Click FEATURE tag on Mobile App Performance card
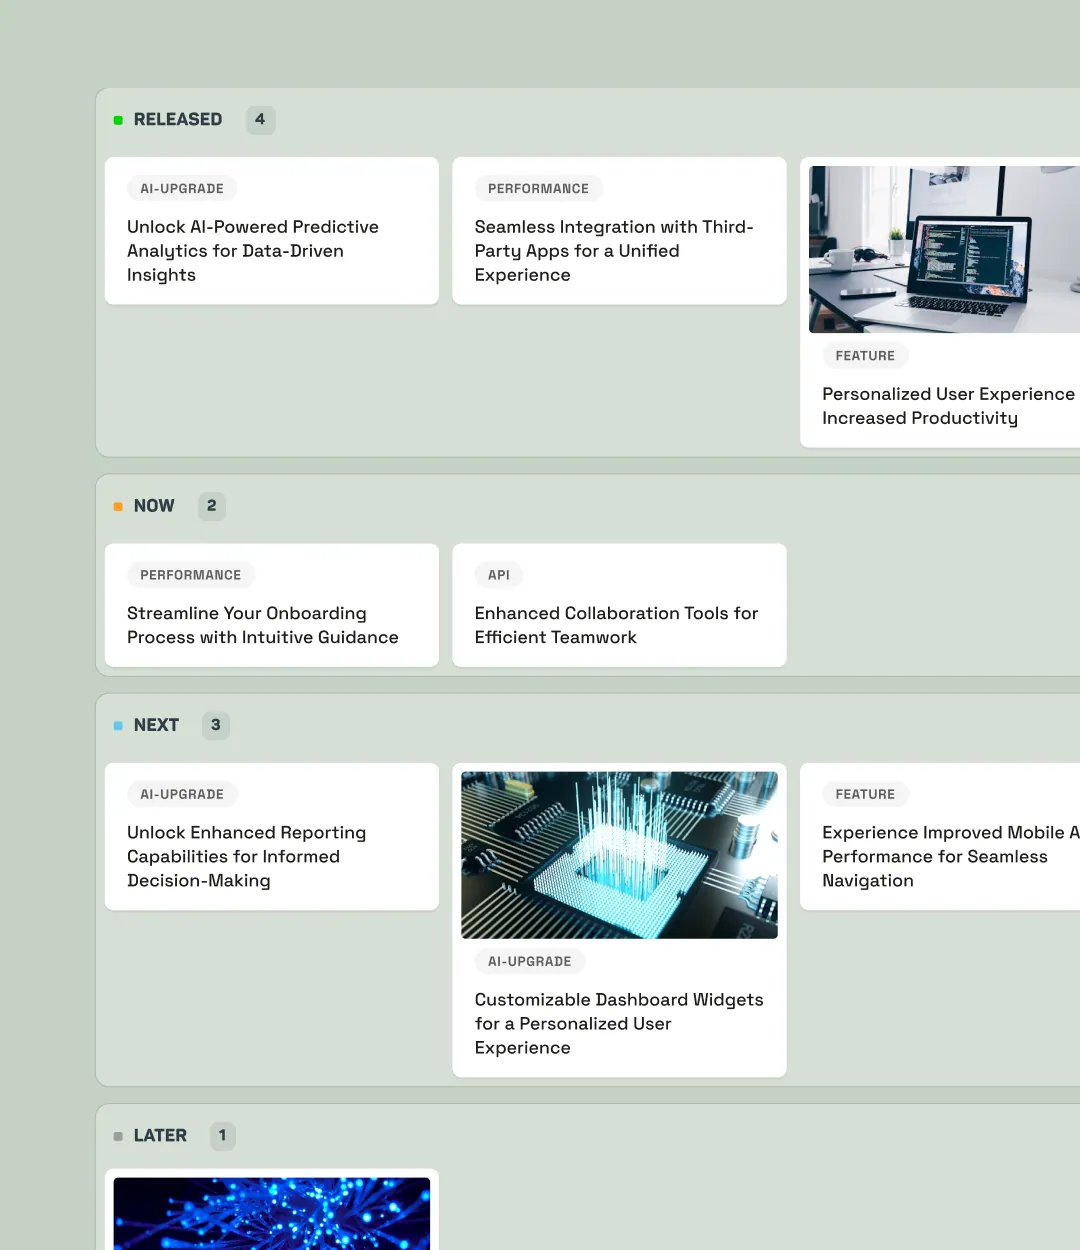1080x1250 pixels. [865, 794]
